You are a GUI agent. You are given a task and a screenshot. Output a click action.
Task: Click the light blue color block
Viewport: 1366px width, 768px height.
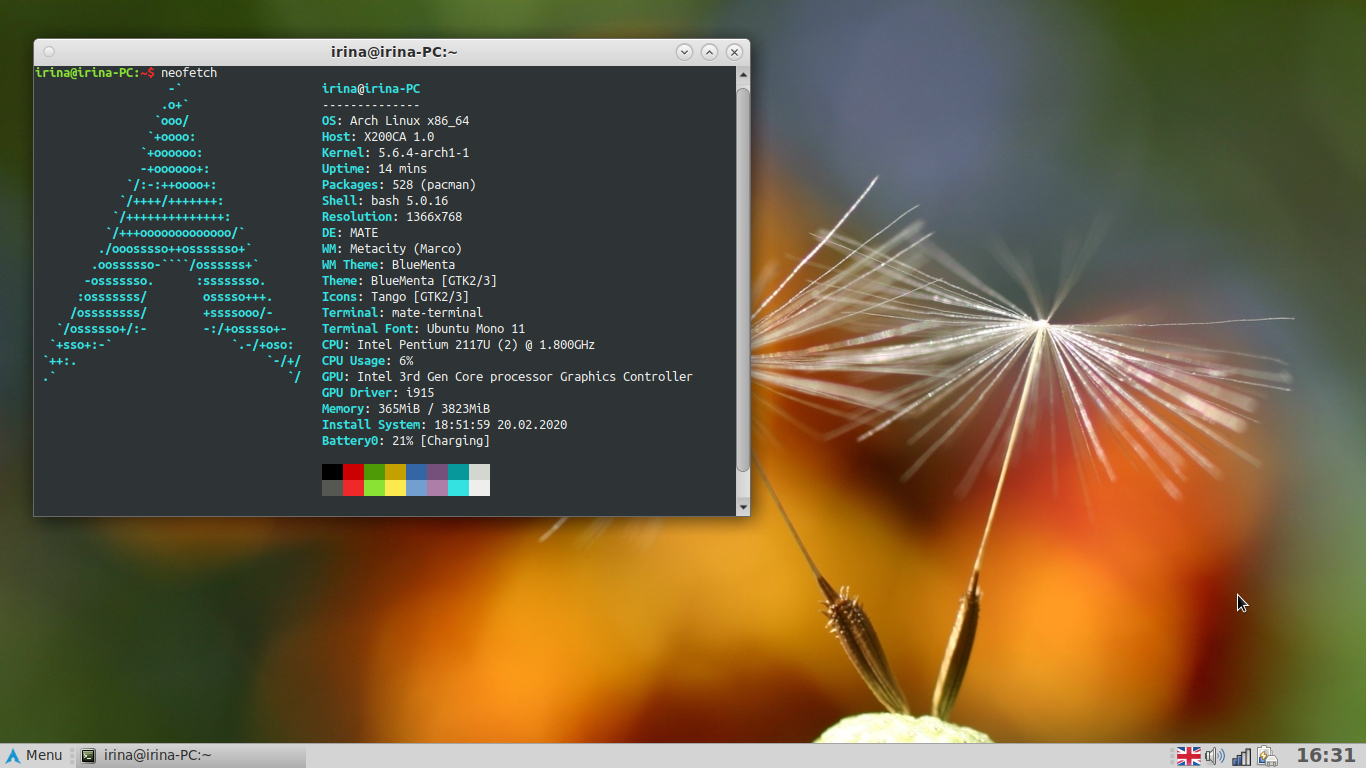point(416,488)
